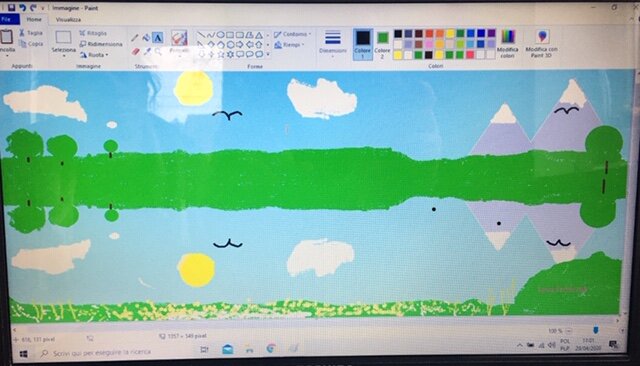Viewport: 640px width, 366px height.
Task: Activate Colore 2 selector
Action: tap(382, 45)
